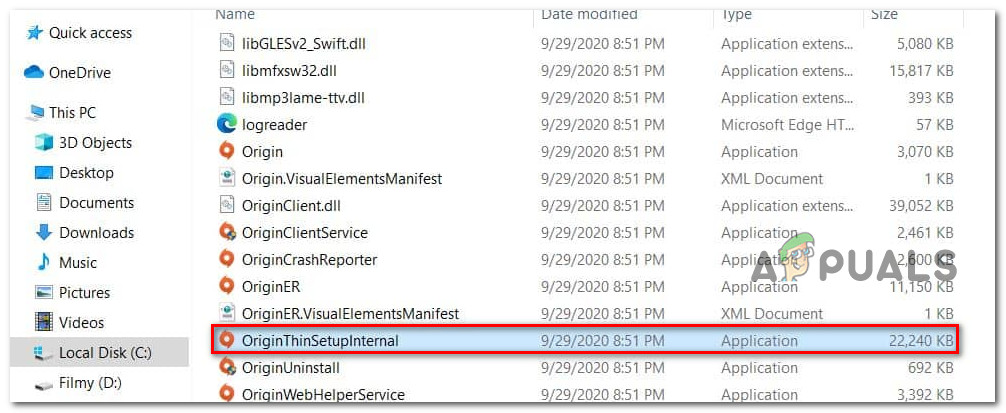This screenshot has height=413, width=1006.
Task: Open Downloads in the navigation pane
Action: (96, 233)
